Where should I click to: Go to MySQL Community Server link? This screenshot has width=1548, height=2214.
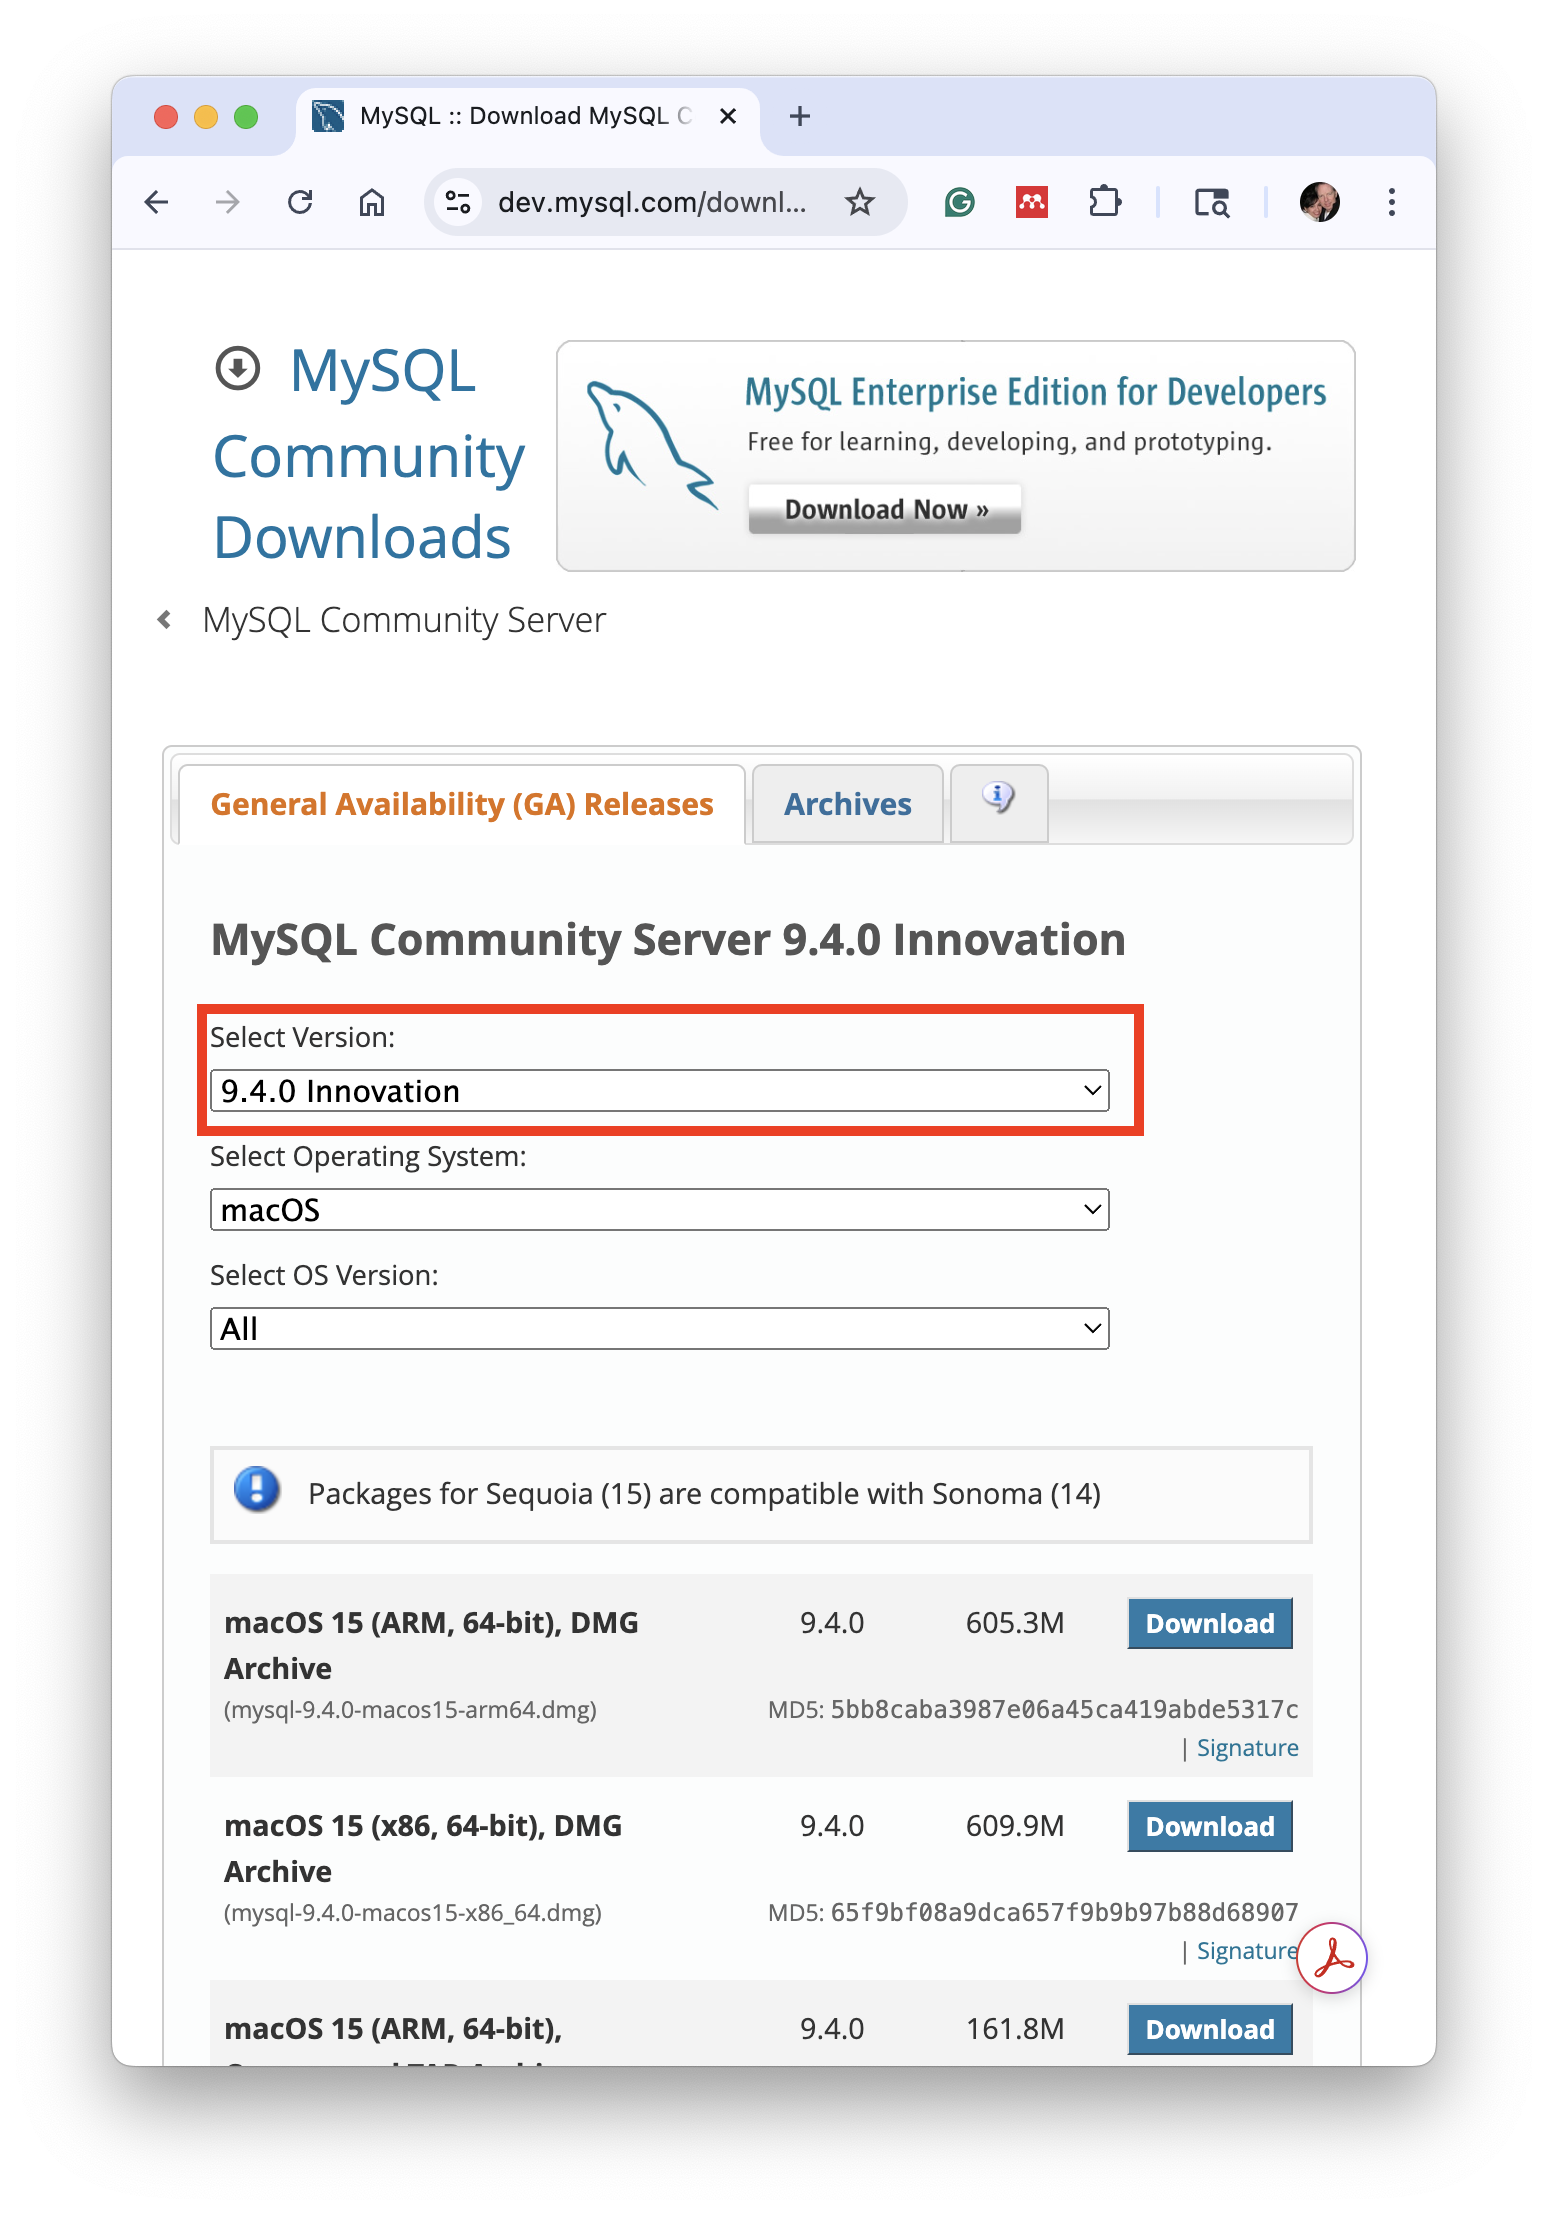pos(404,620)
